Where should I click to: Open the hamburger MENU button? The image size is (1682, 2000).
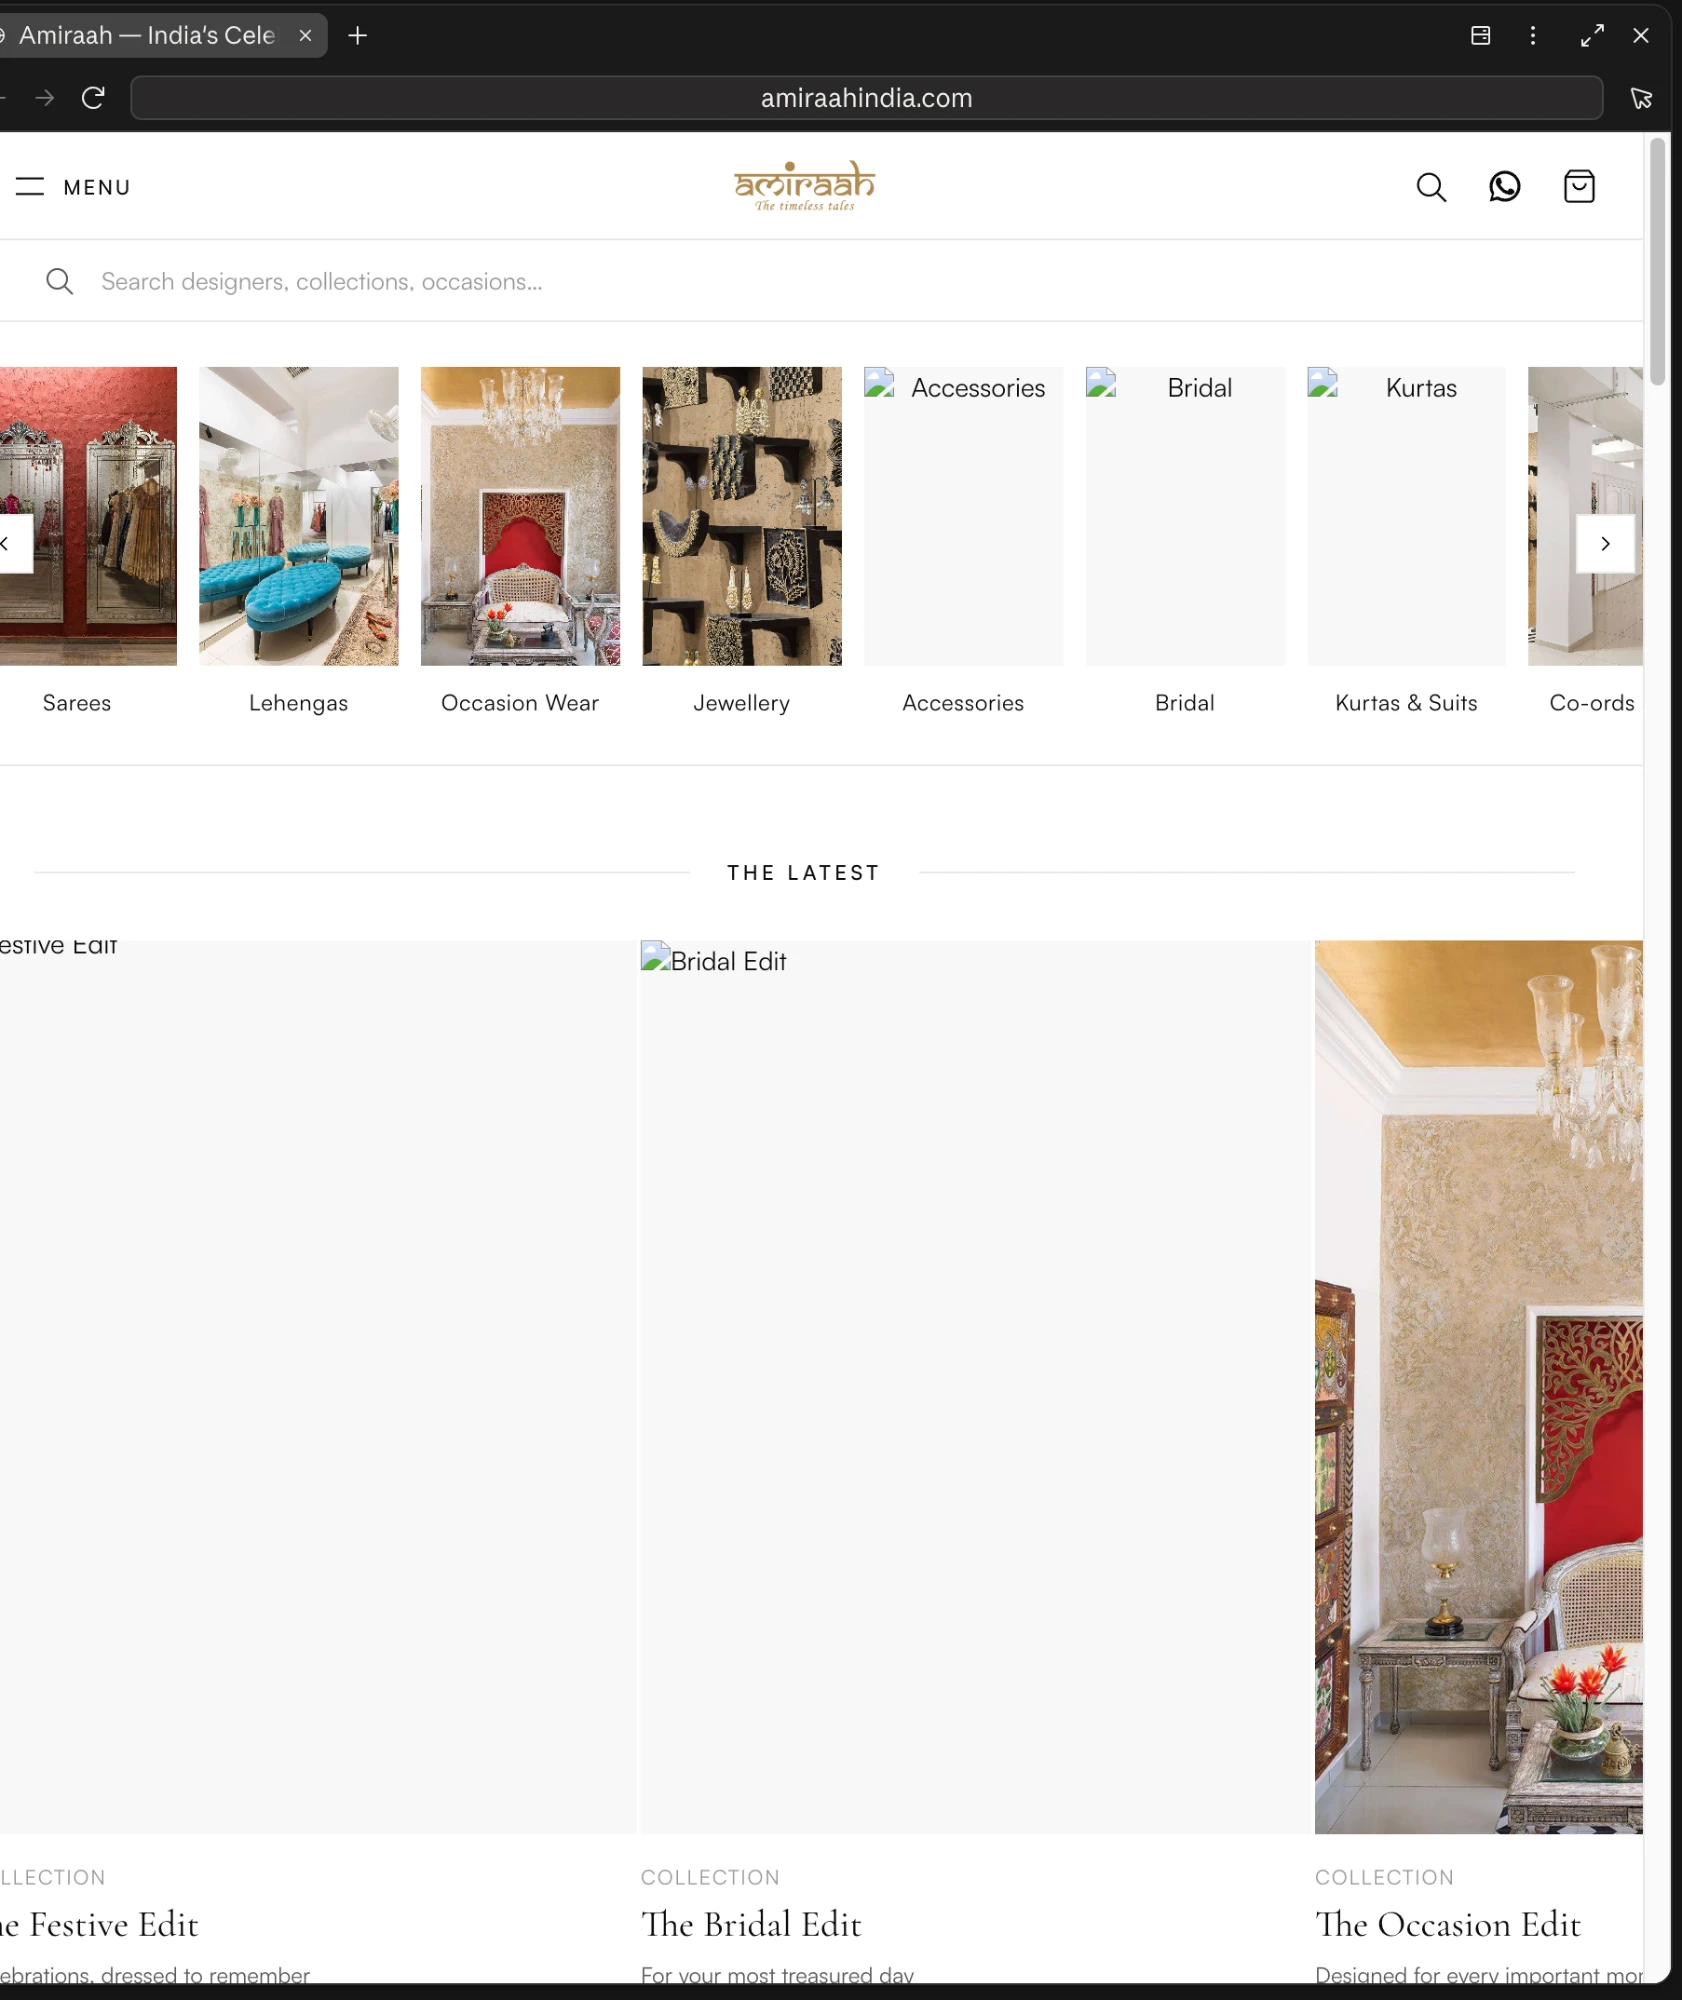coord(72,187)
